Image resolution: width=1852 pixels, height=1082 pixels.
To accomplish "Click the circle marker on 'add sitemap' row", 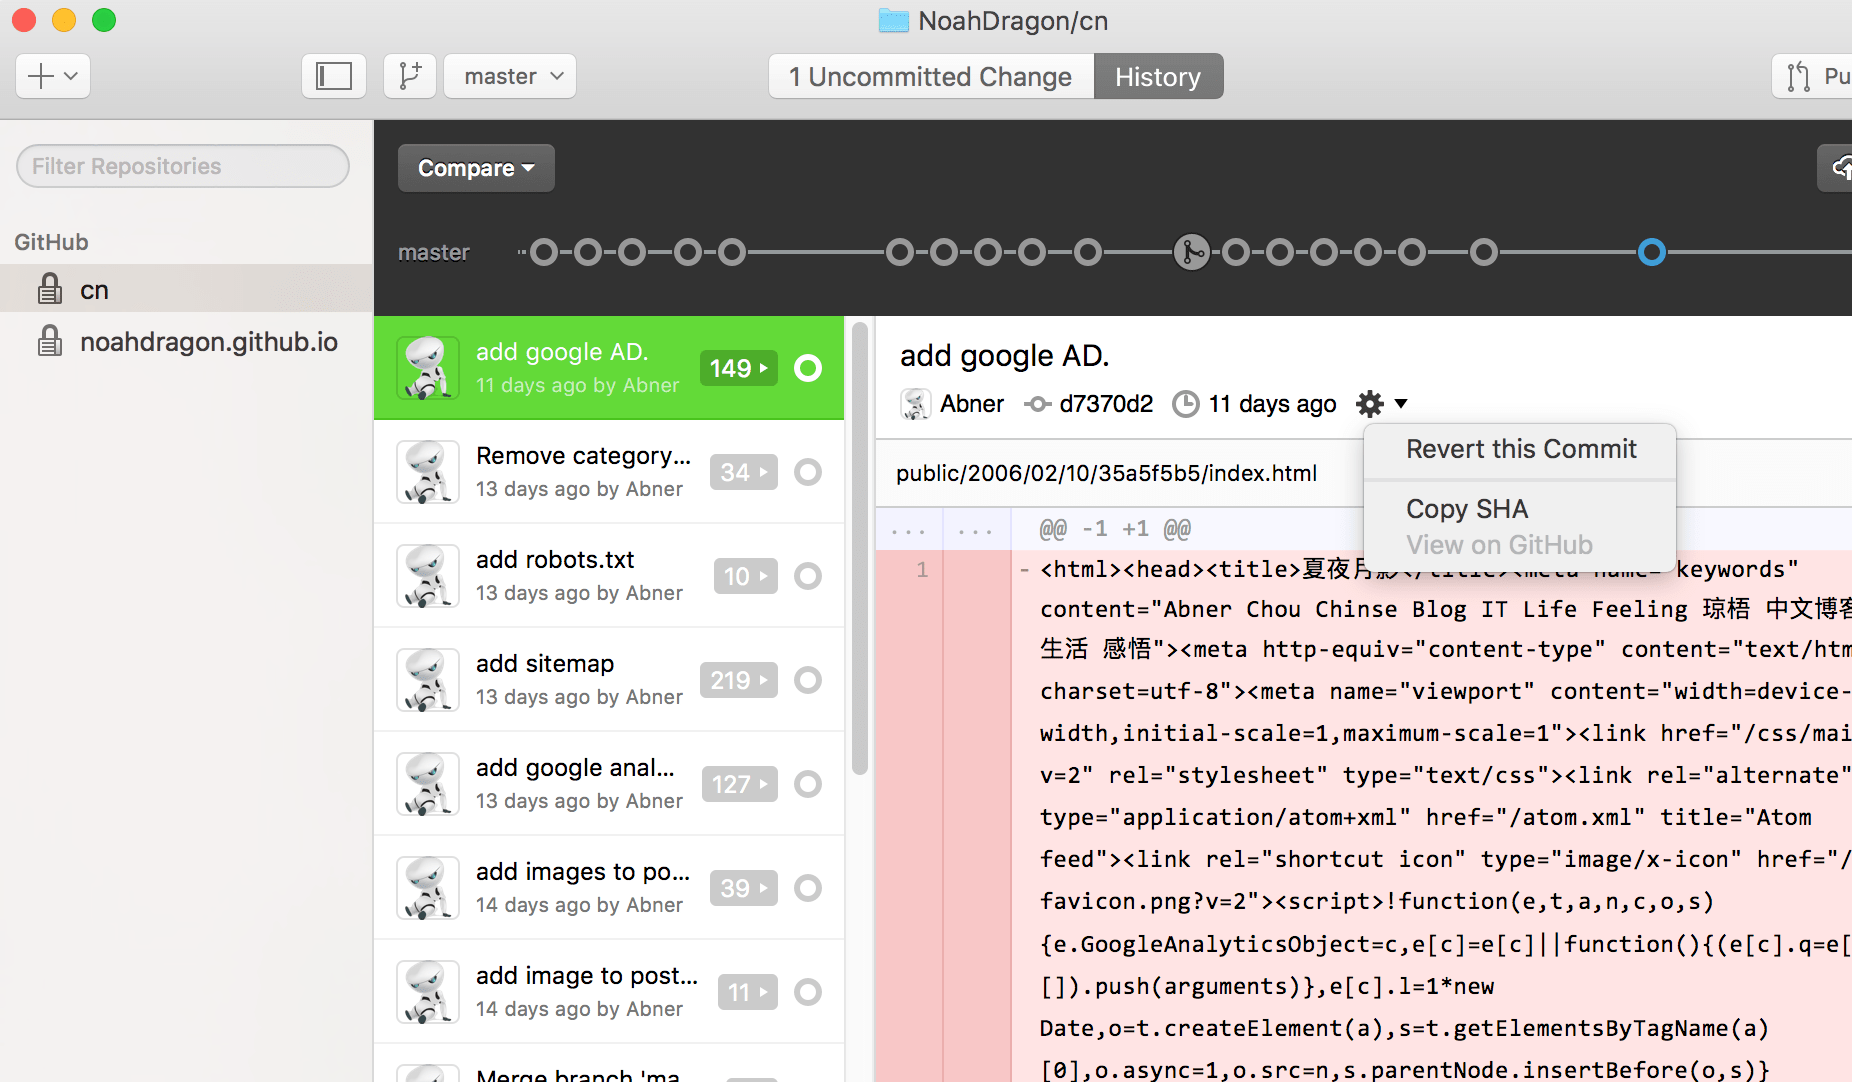I will (808, 680).
